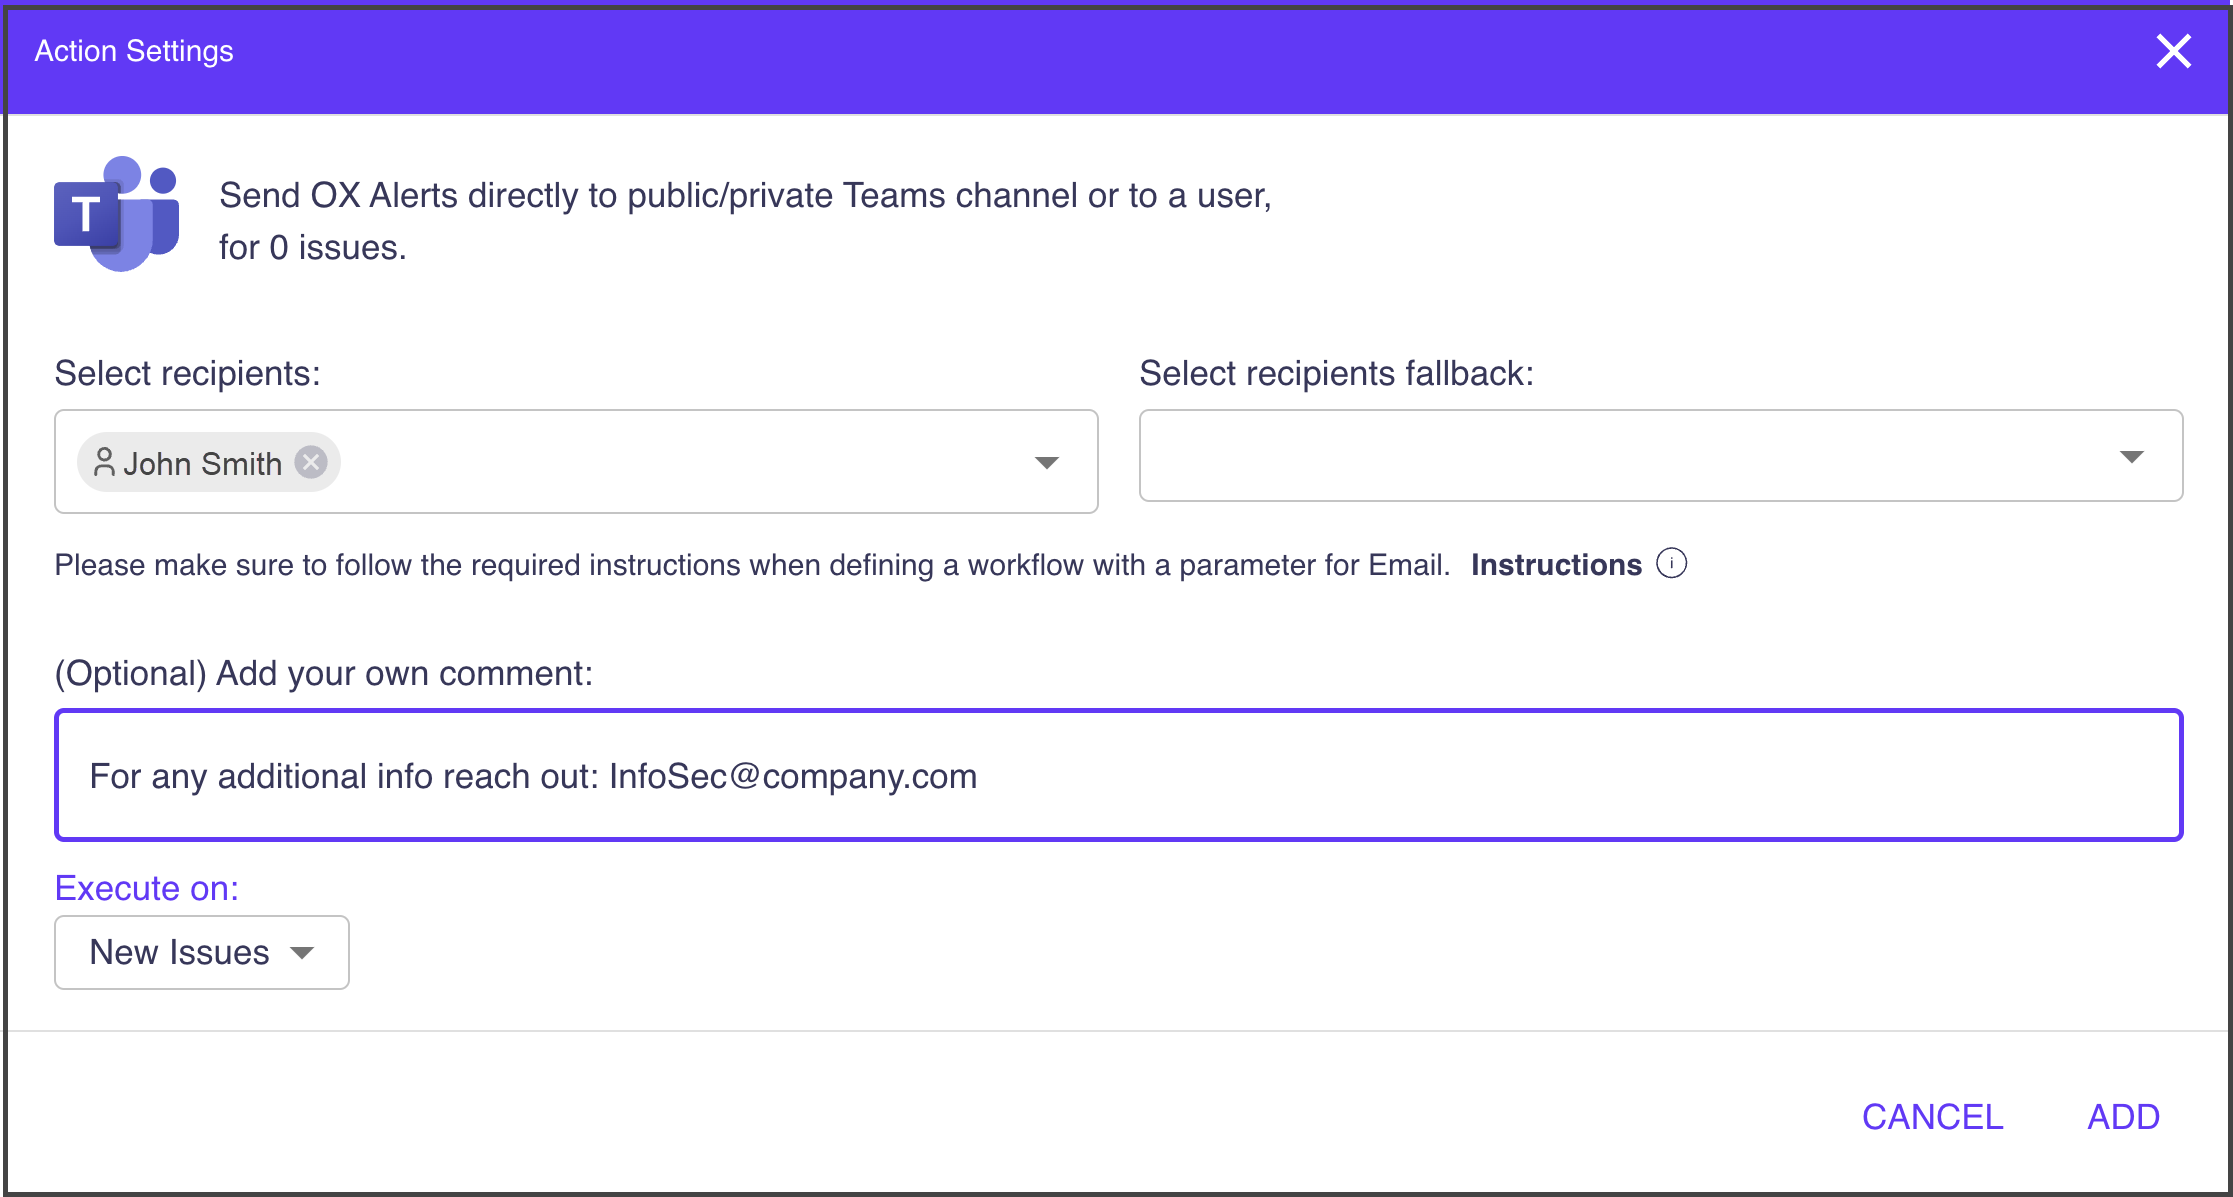
Task: Remove John Smith from recipients
Action: click(x=311, y=463)
